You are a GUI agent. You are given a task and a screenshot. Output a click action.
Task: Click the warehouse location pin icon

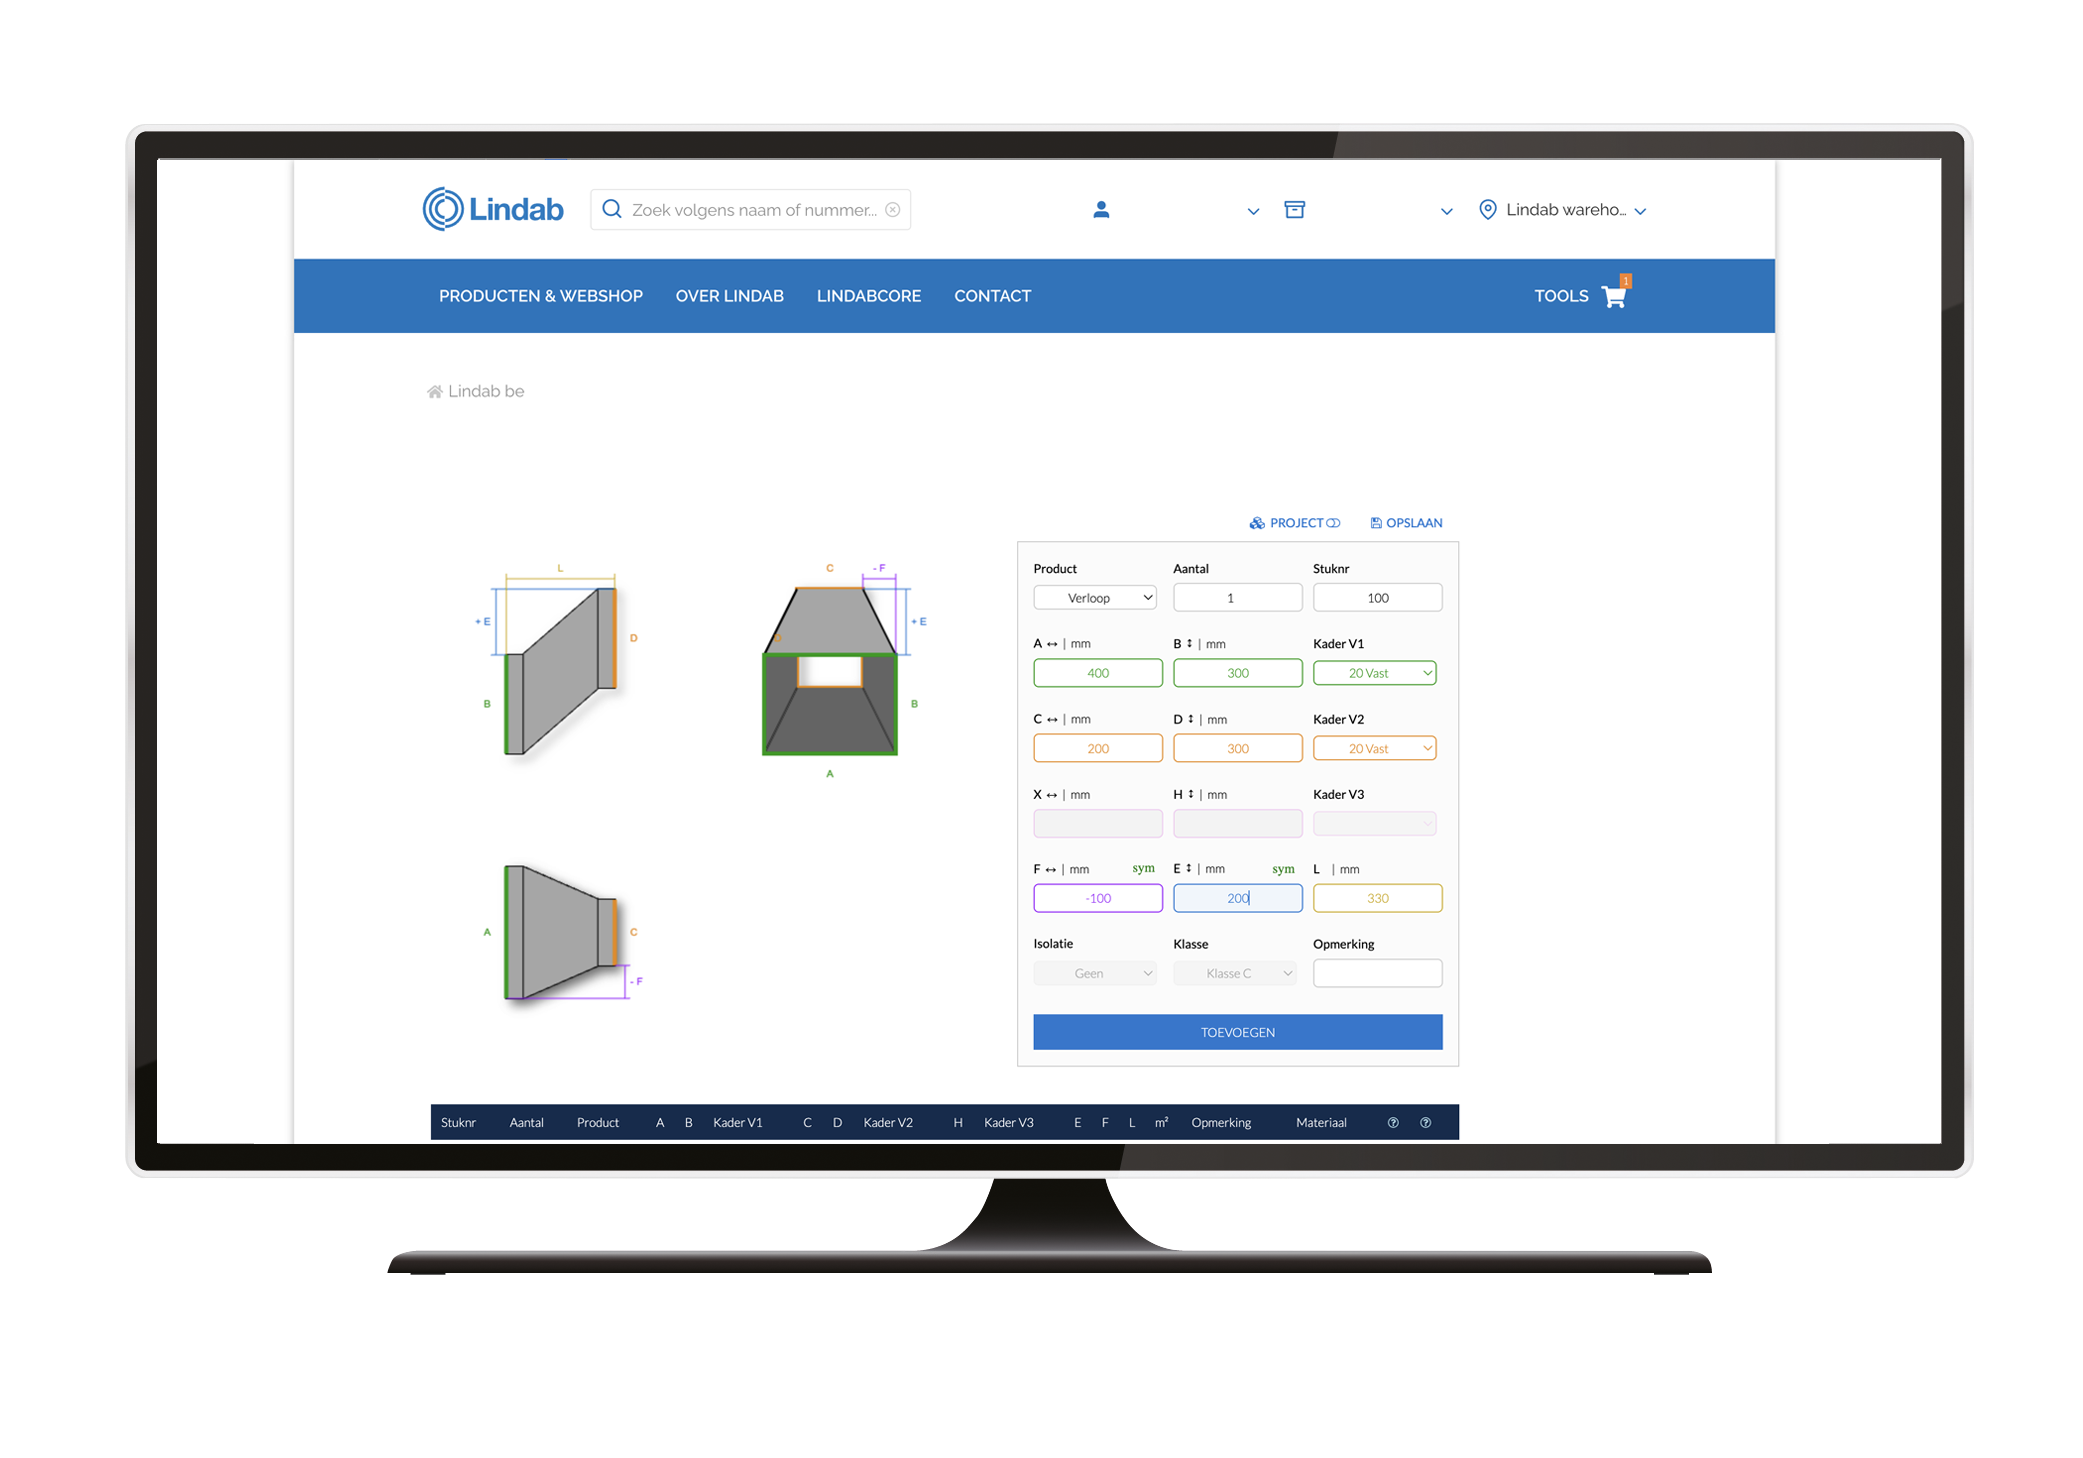pos(1488,210)
